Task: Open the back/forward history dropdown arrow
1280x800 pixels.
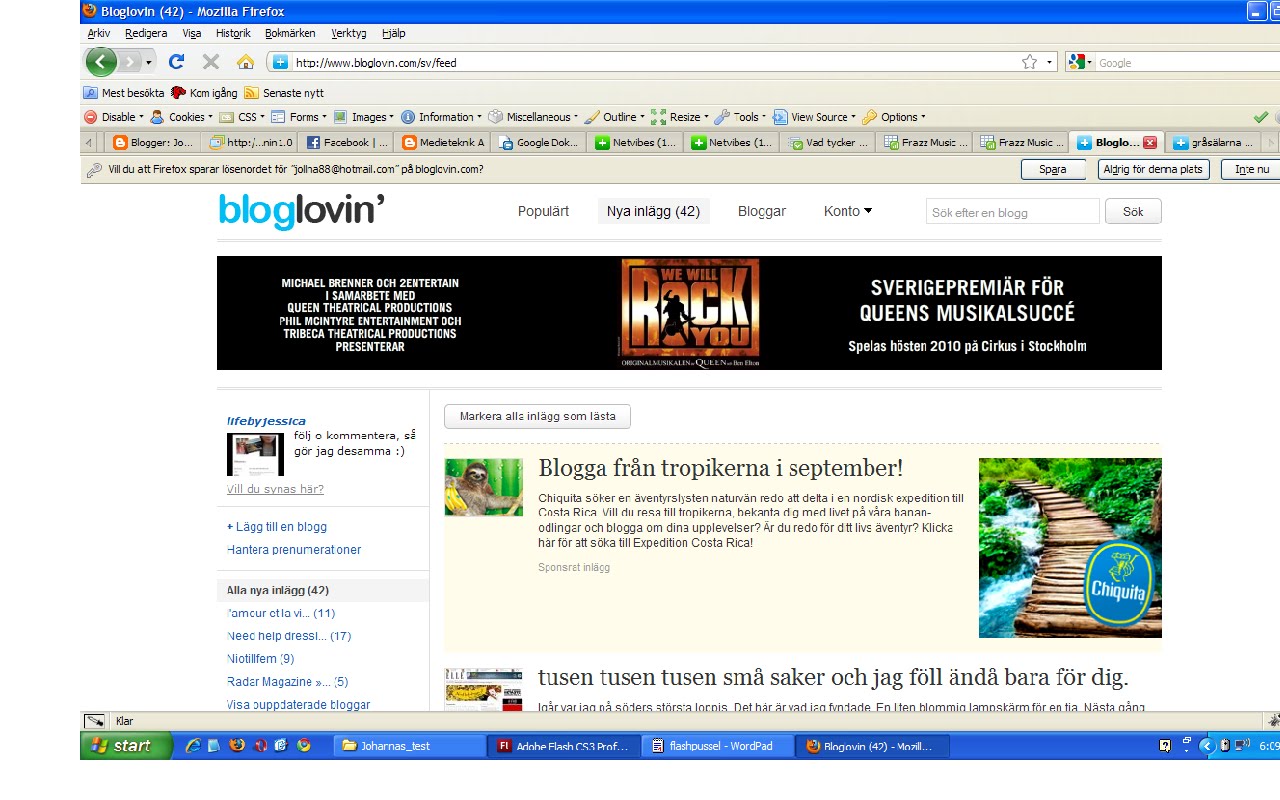Action: [149, 62]
